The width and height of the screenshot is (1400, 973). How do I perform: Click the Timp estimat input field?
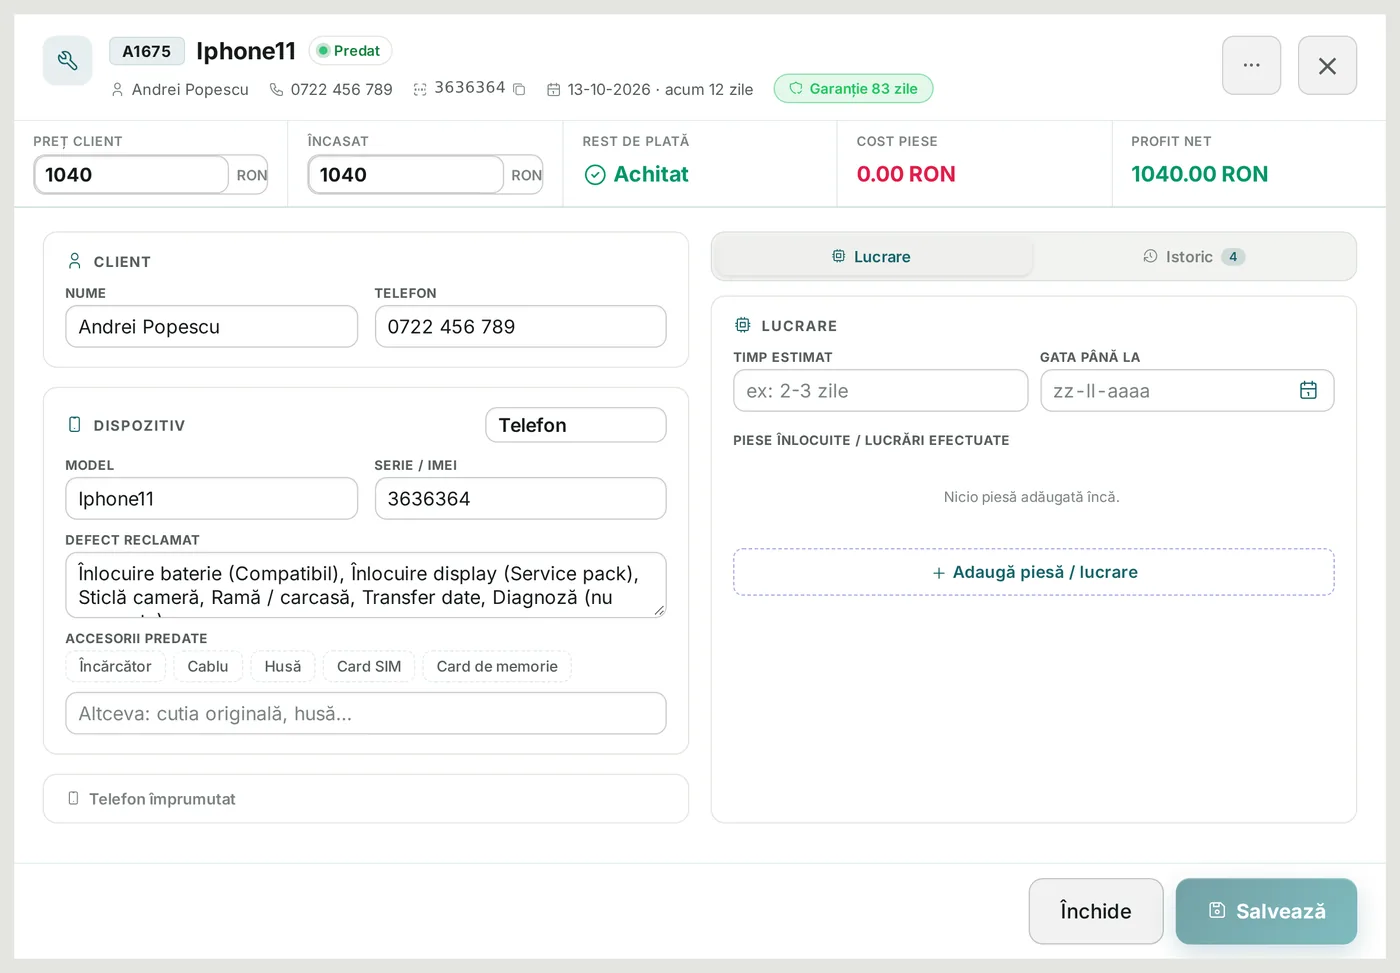(x=880, y=391)
